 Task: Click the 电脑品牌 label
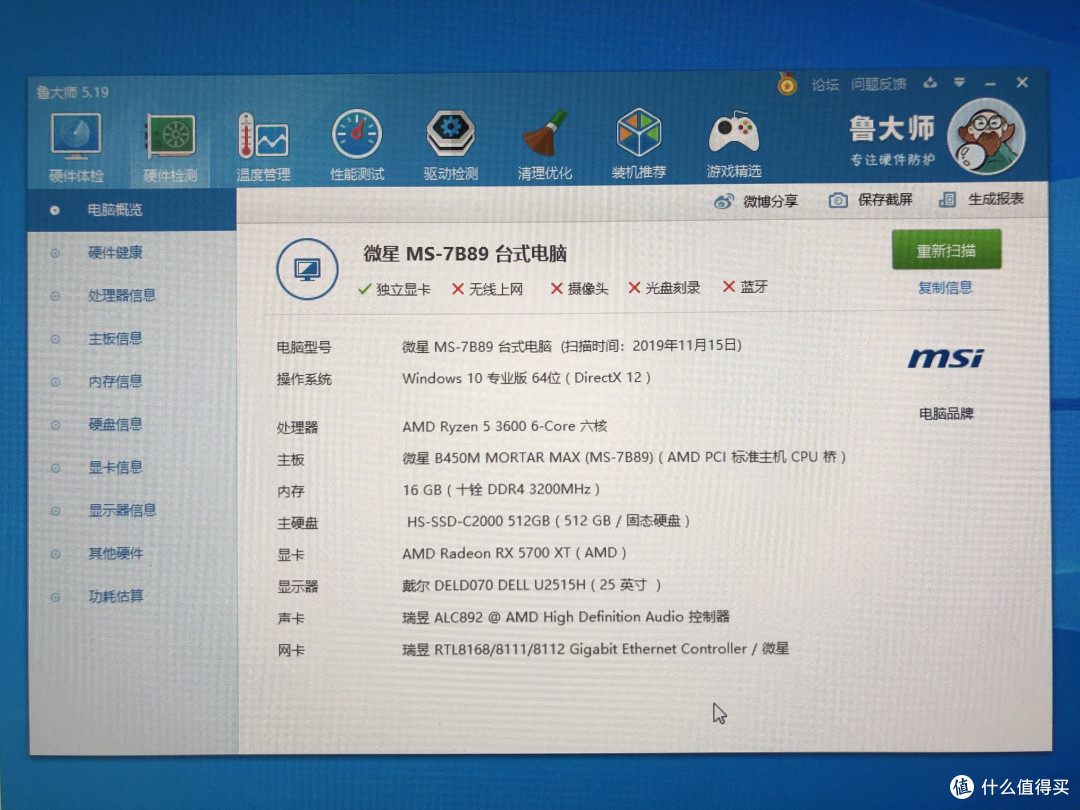(x=946, y=414)
